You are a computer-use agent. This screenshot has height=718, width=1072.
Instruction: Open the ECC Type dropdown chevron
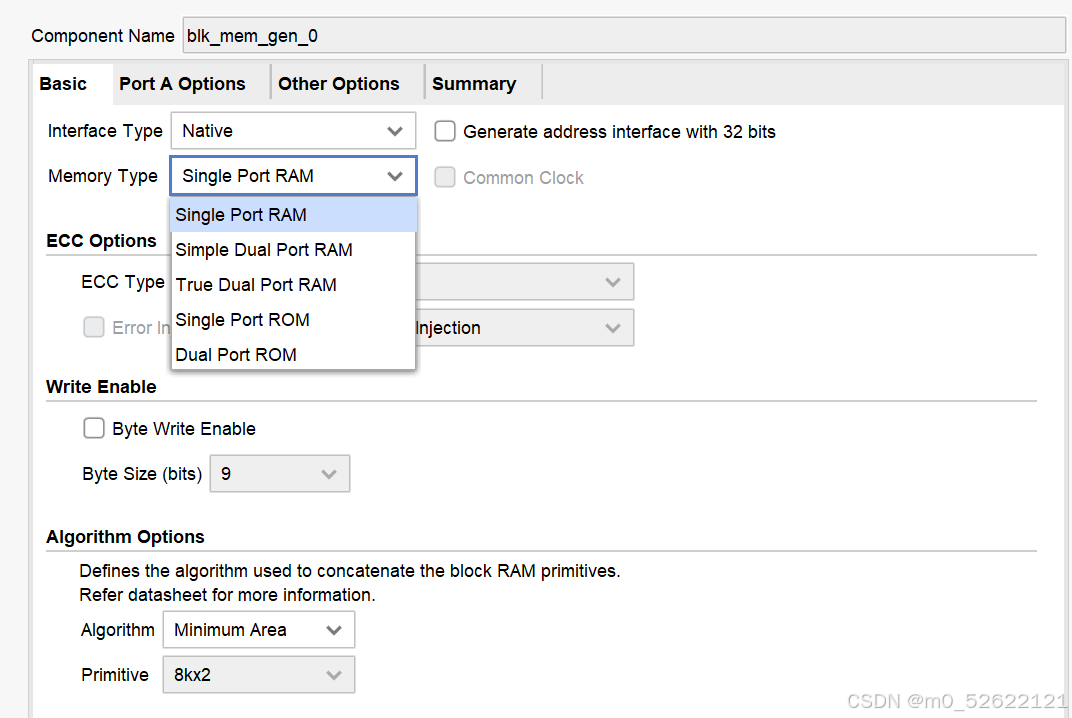tap(613, 282)
